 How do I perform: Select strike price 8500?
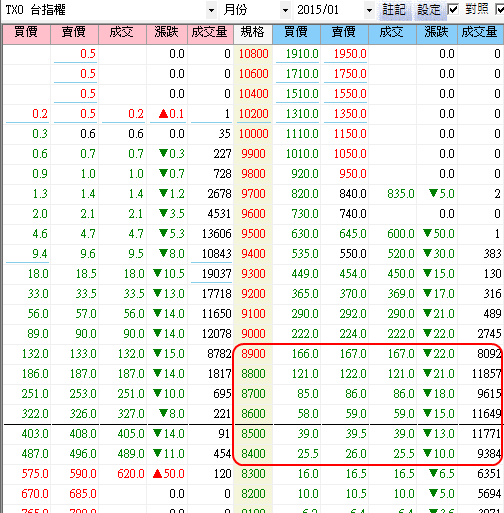click(x=253, y=434)
